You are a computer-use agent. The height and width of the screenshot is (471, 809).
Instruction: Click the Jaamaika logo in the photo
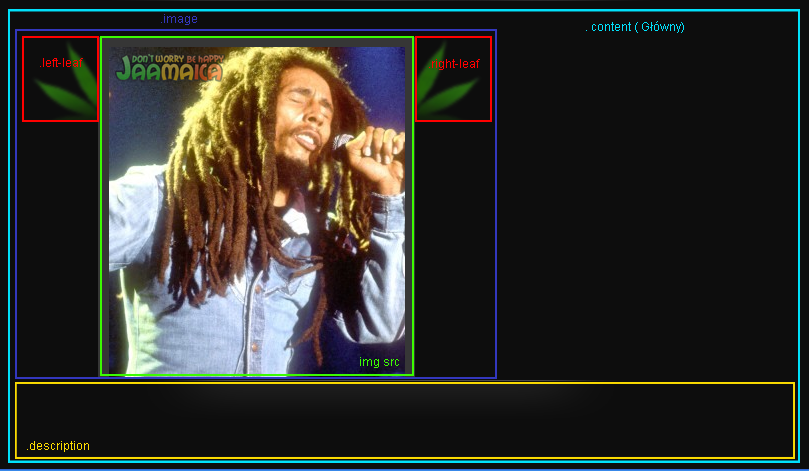pyautogui.click(x=168, y=72)
